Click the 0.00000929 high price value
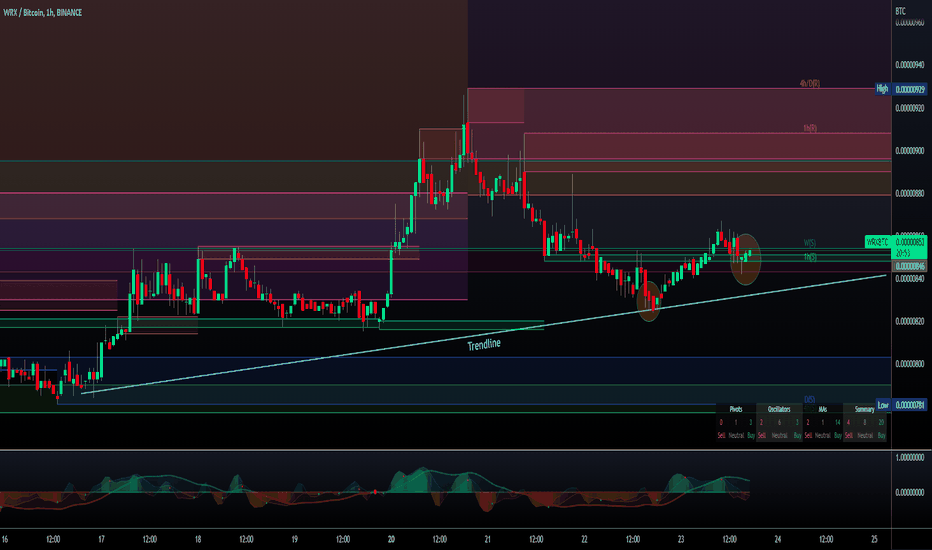The image size is (932, 550). tap(910, 89)
